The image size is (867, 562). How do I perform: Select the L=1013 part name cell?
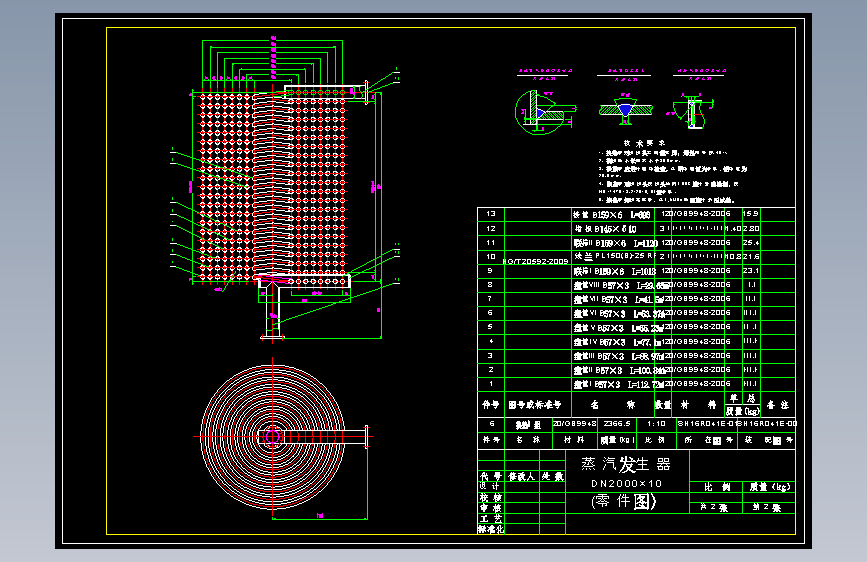point(614,271)
